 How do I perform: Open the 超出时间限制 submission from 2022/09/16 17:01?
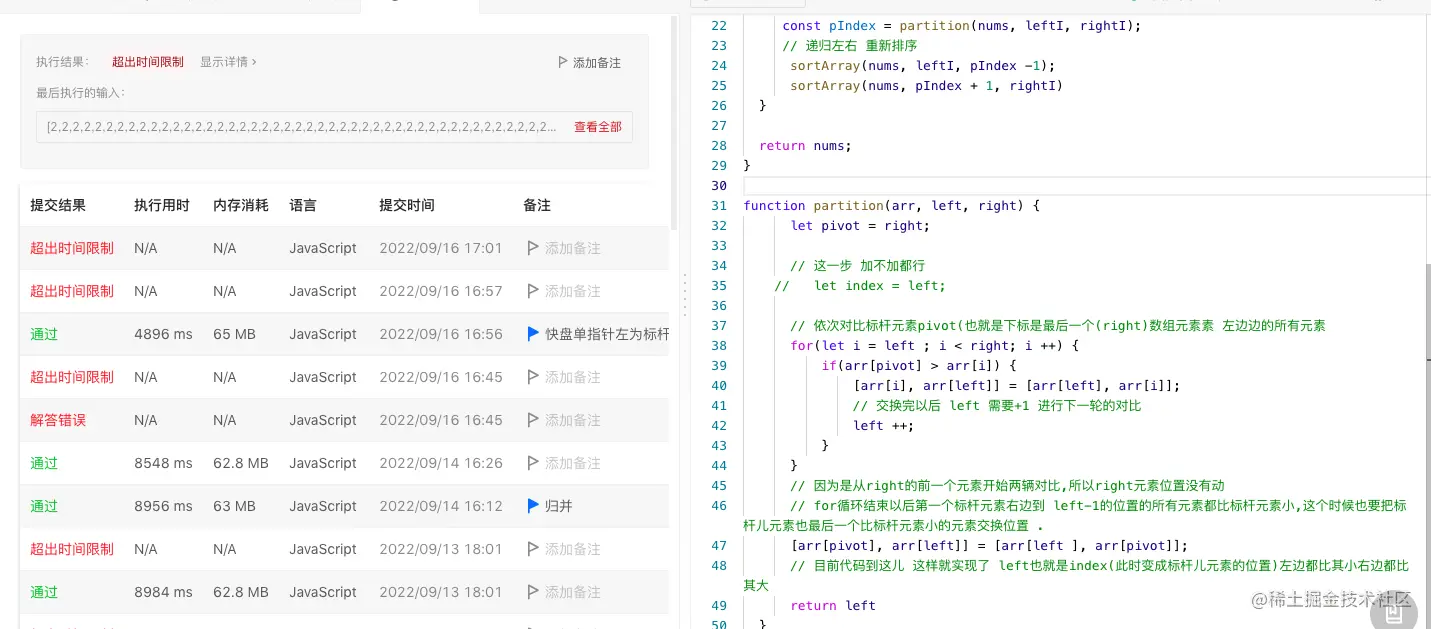[72, 248]
